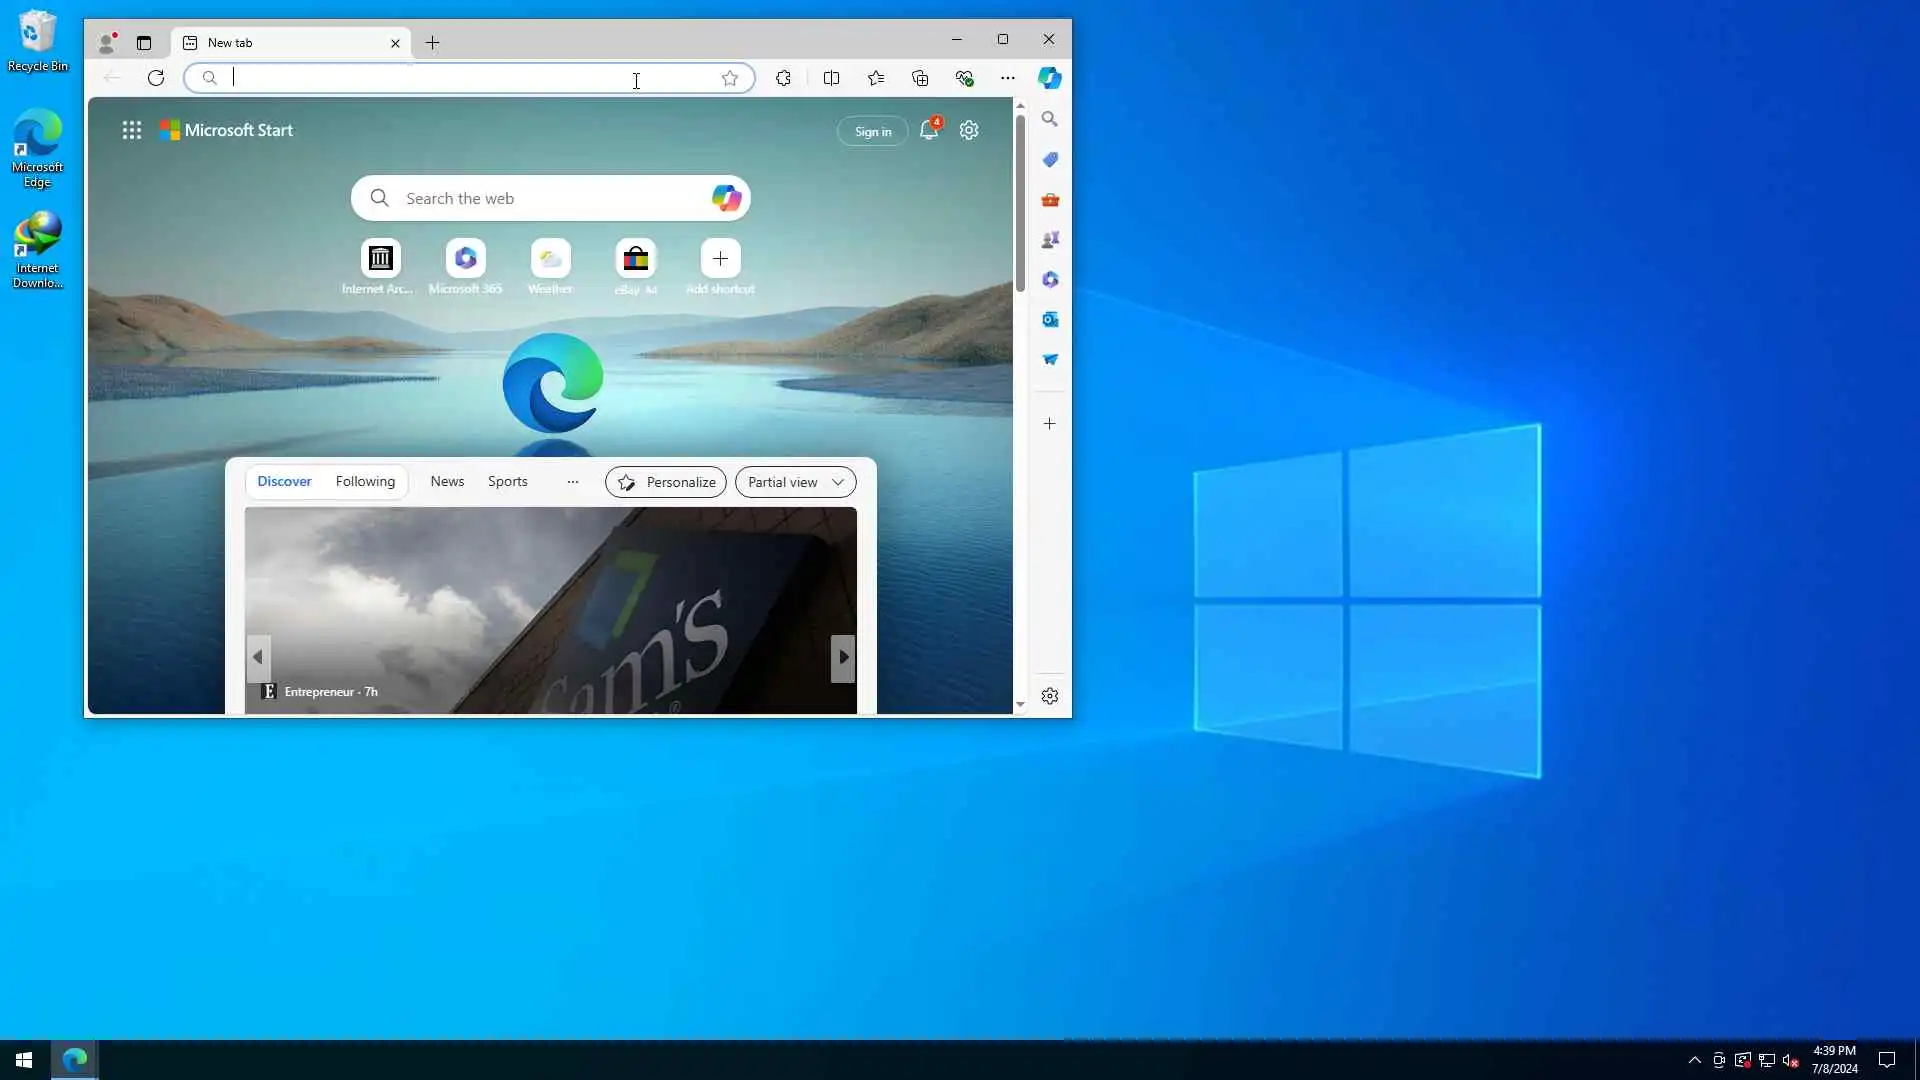Open the Copilot sidebar icon
The width and height of the screenshot is (1920, 1080).
coord(1049,78)
